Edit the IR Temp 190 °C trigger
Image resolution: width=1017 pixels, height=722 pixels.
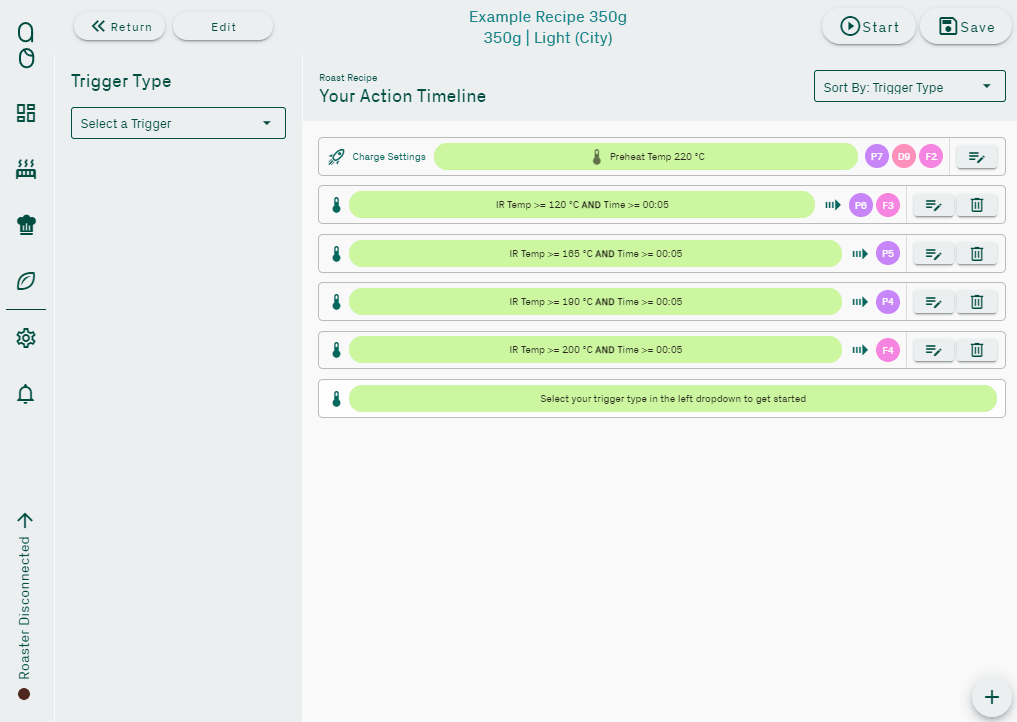pyautogui.click(x=934, y=302)
